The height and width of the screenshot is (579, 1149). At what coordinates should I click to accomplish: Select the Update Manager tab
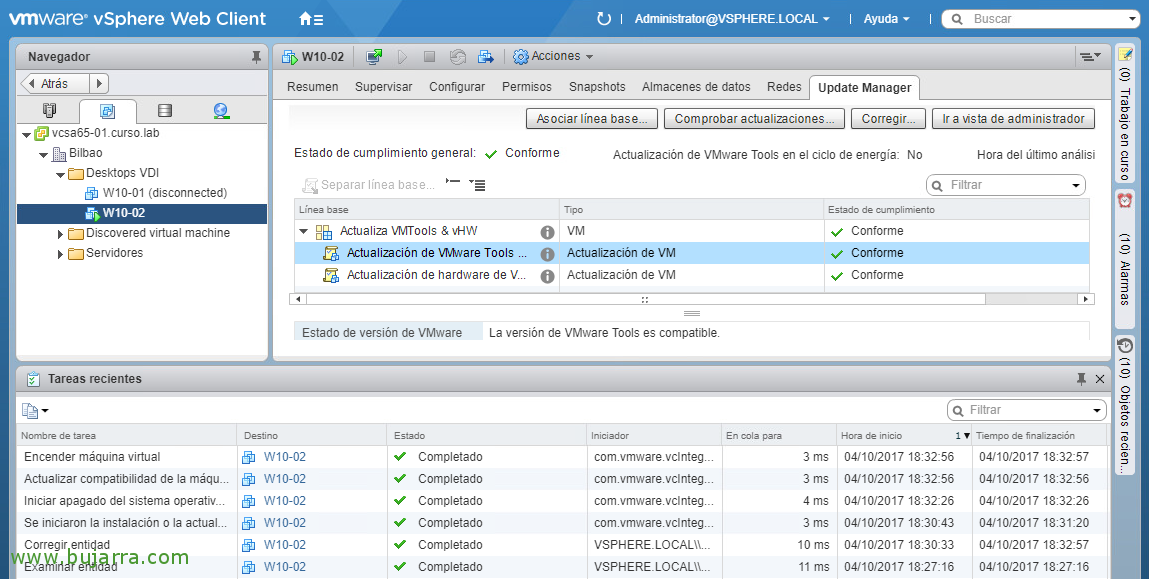point(865,87)
